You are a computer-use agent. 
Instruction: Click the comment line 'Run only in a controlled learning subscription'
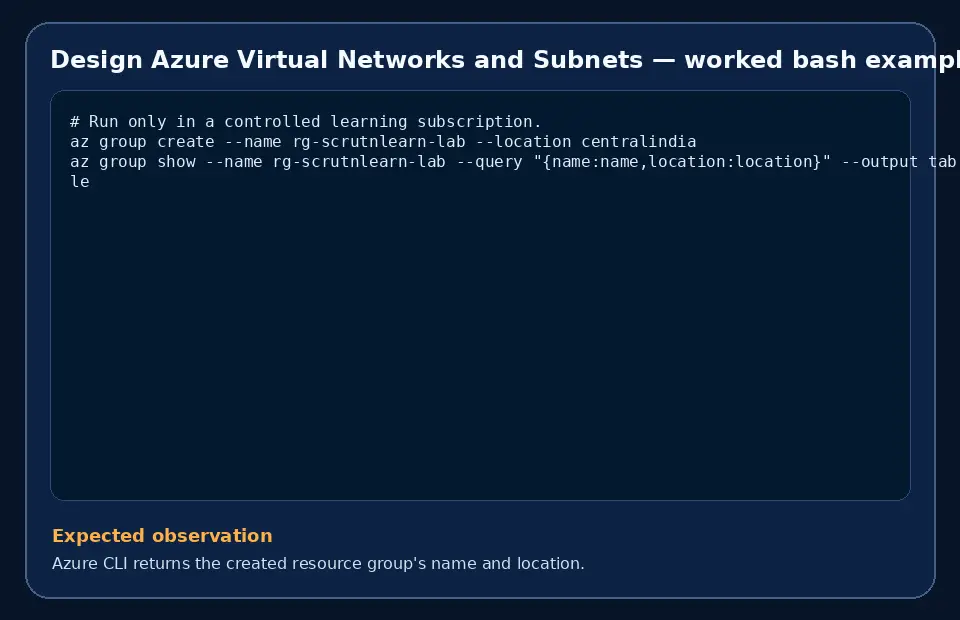306,122
